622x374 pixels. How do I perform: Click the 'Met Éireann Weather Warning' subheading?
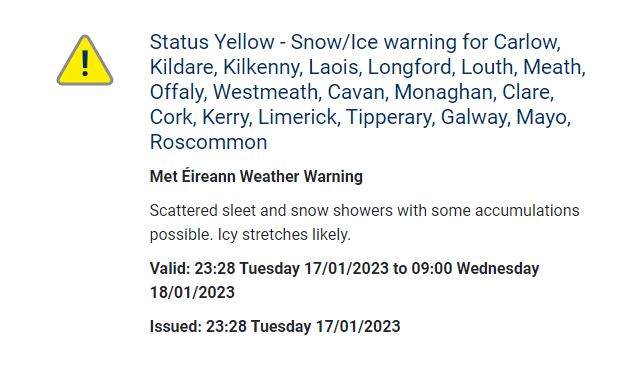point(256,176)
